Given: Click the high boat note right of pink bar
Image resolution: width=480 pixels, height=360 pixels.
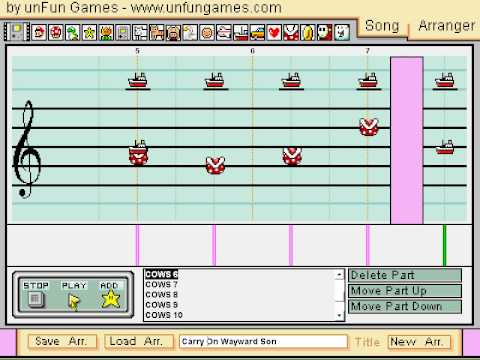Looking at the screenshot, I should click(445, 80).
